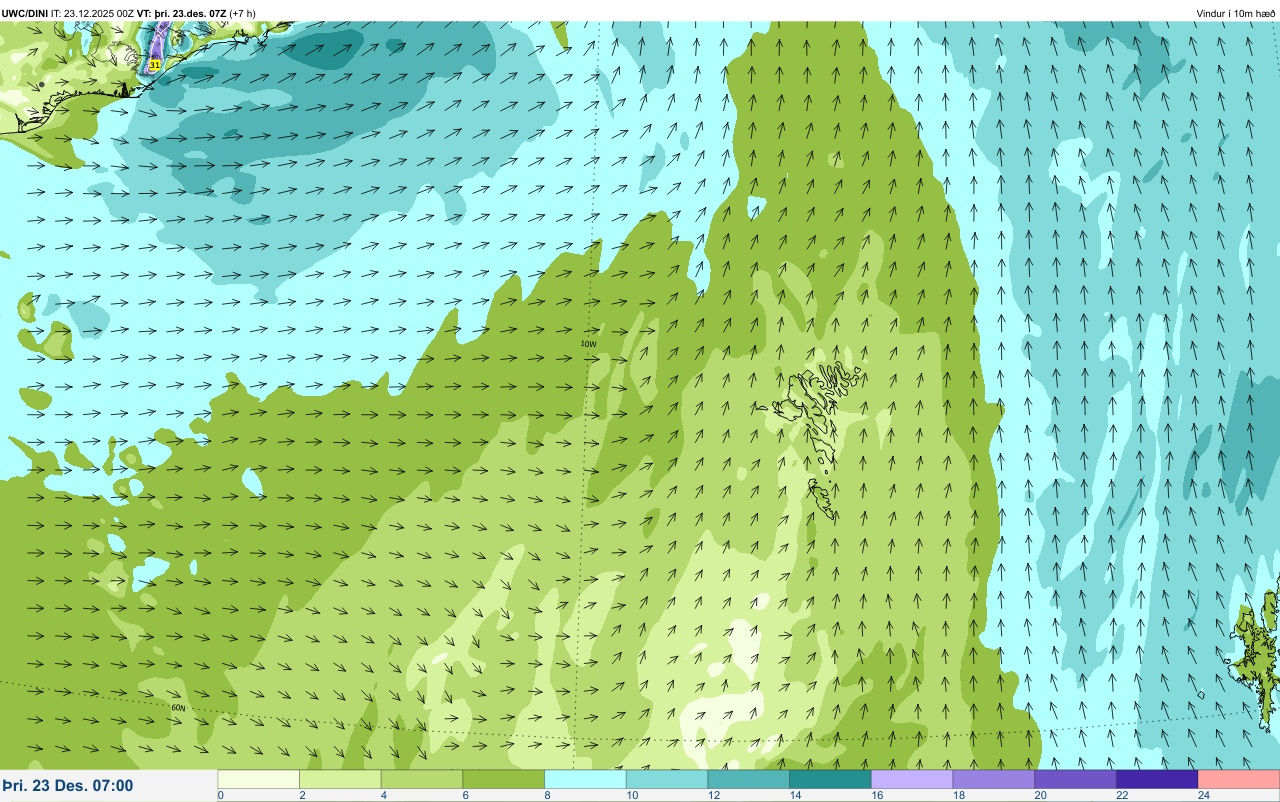The height and width of the screenshot is (802, 1280).
Task: Click the yellow '31' wind value marker
Action: pos(154,64)
